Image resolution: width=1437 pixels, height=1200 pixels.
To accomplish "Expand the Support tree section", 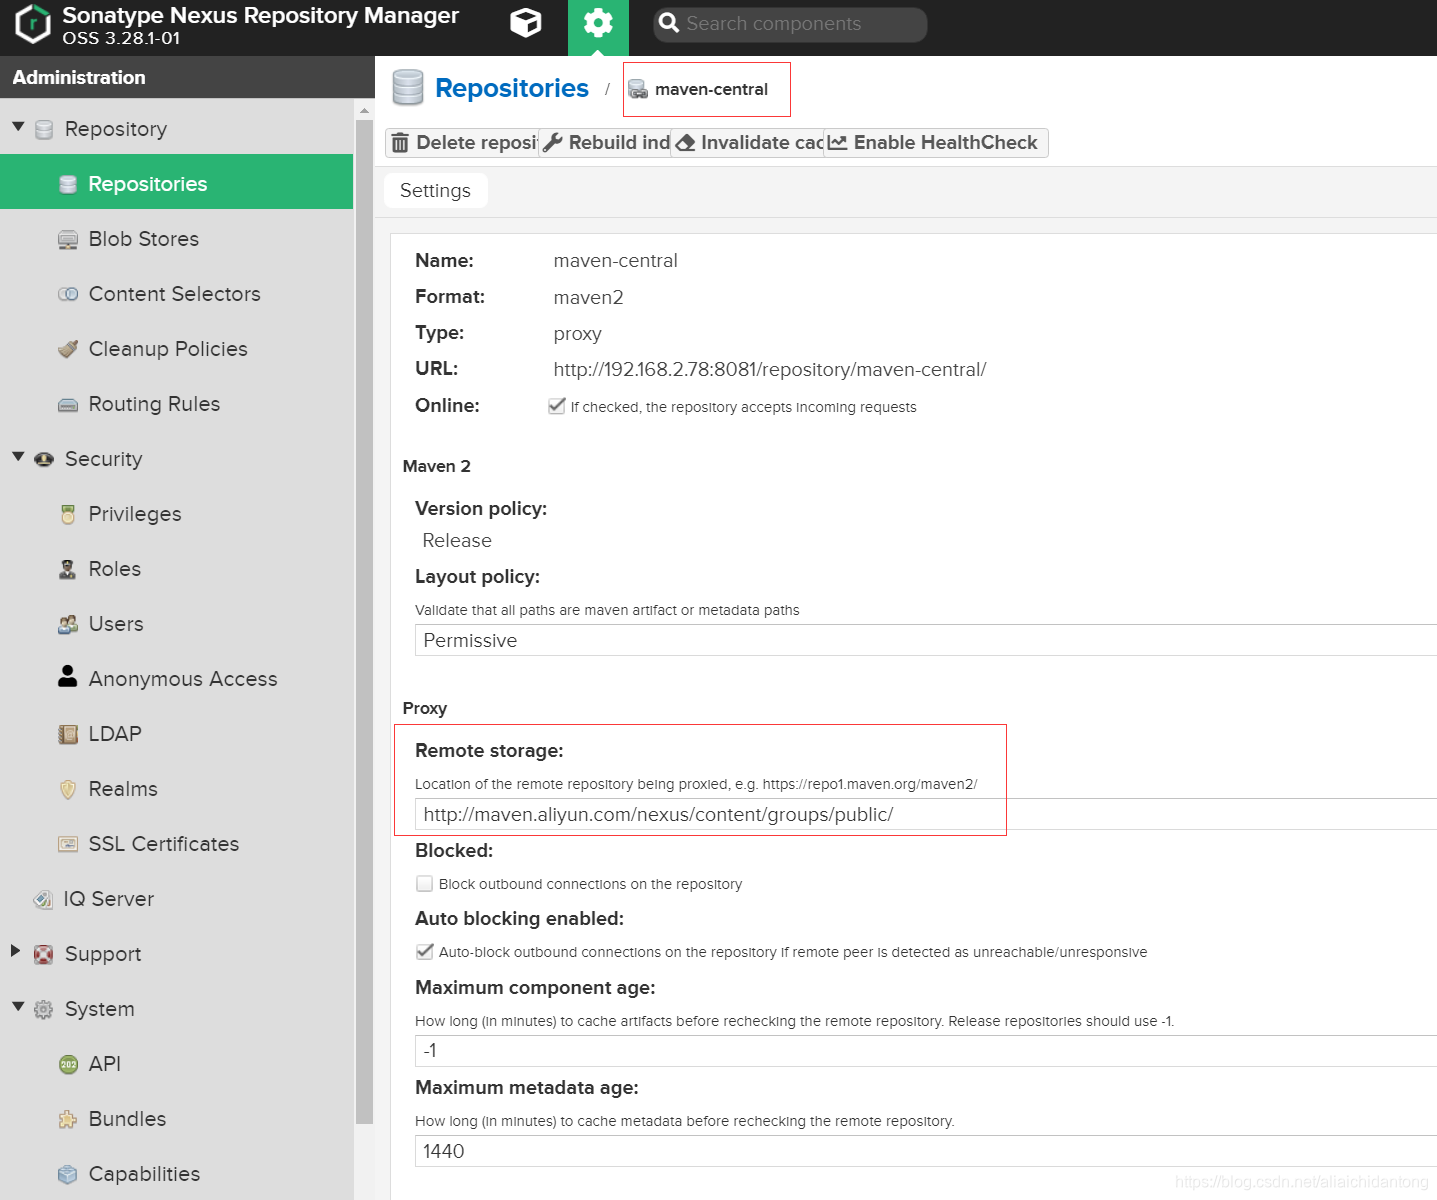I will [x=16, y=951].
